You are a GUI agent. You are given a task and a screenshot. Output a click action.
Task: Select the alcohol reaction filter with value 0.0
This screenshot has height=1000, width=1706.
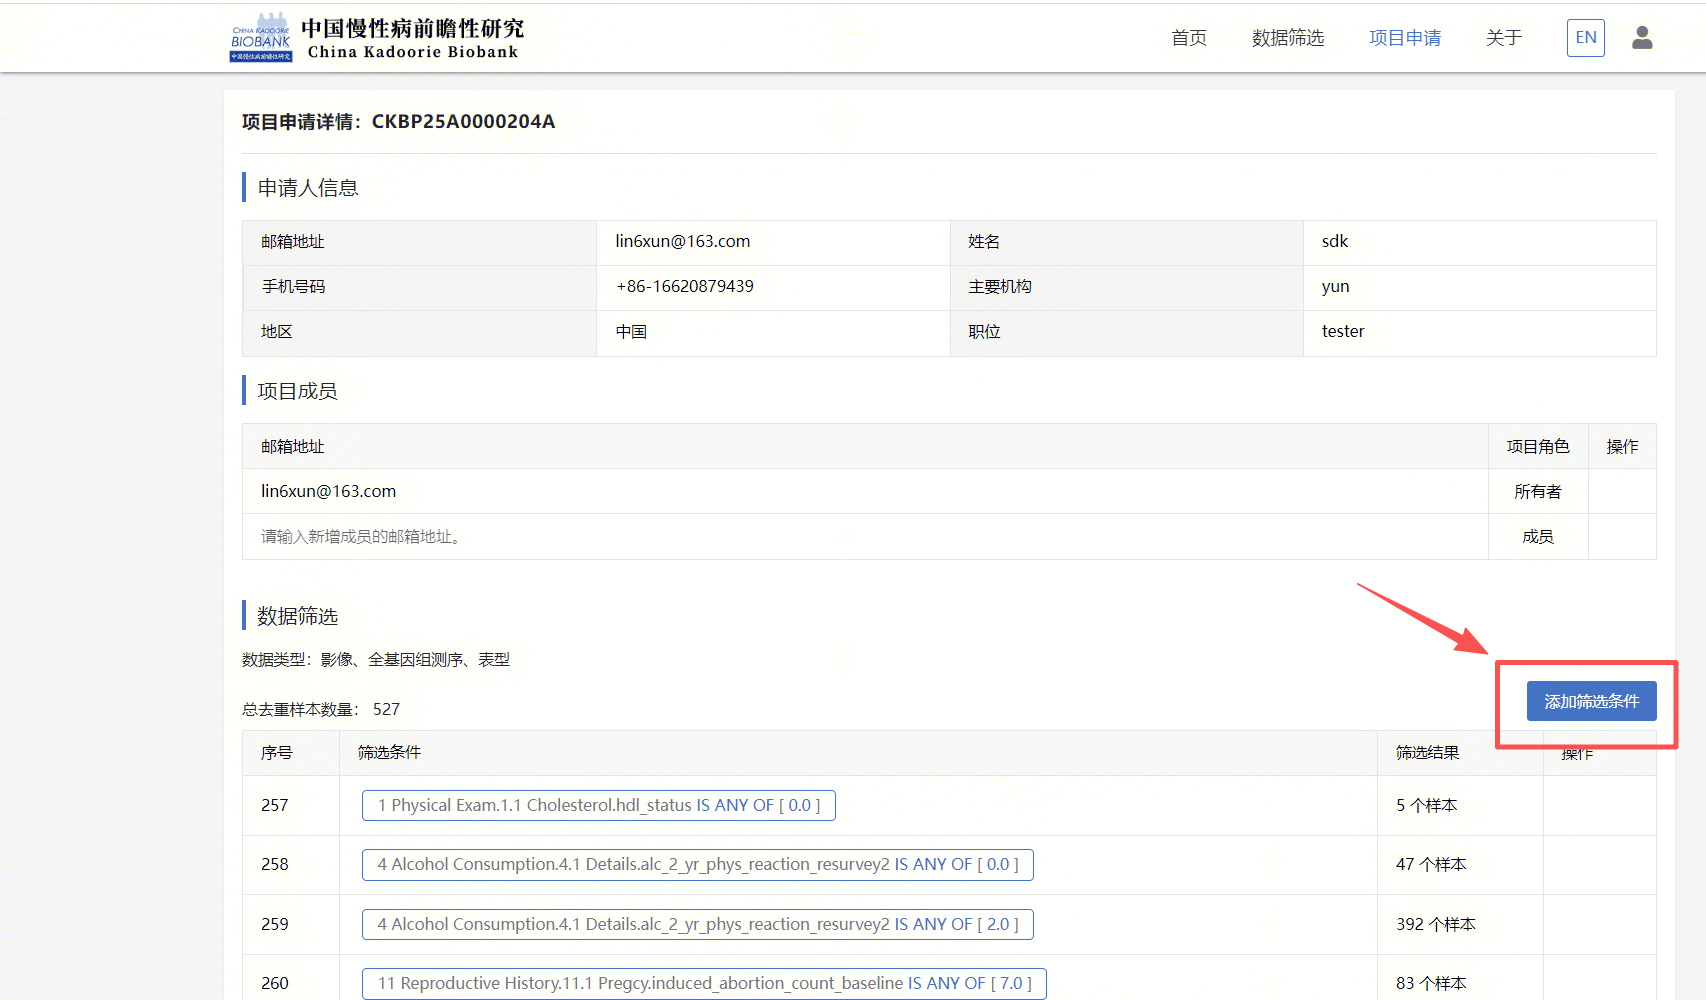click(697, 864)
